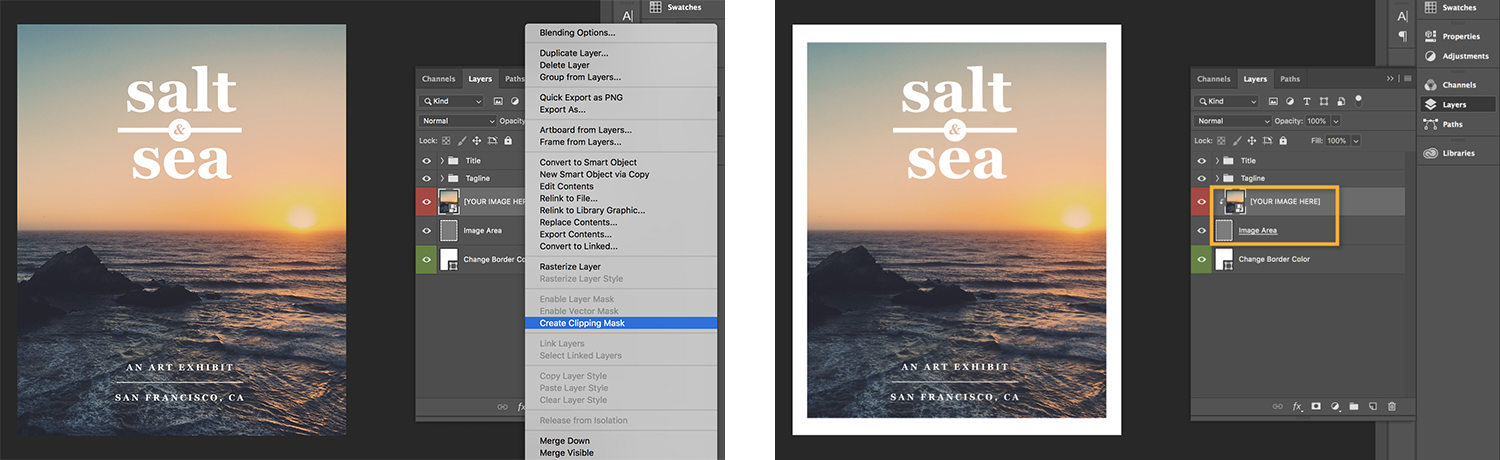Choose Create Clipping Mask from the context menu
Screen dimensions: 1500x460
582,323
